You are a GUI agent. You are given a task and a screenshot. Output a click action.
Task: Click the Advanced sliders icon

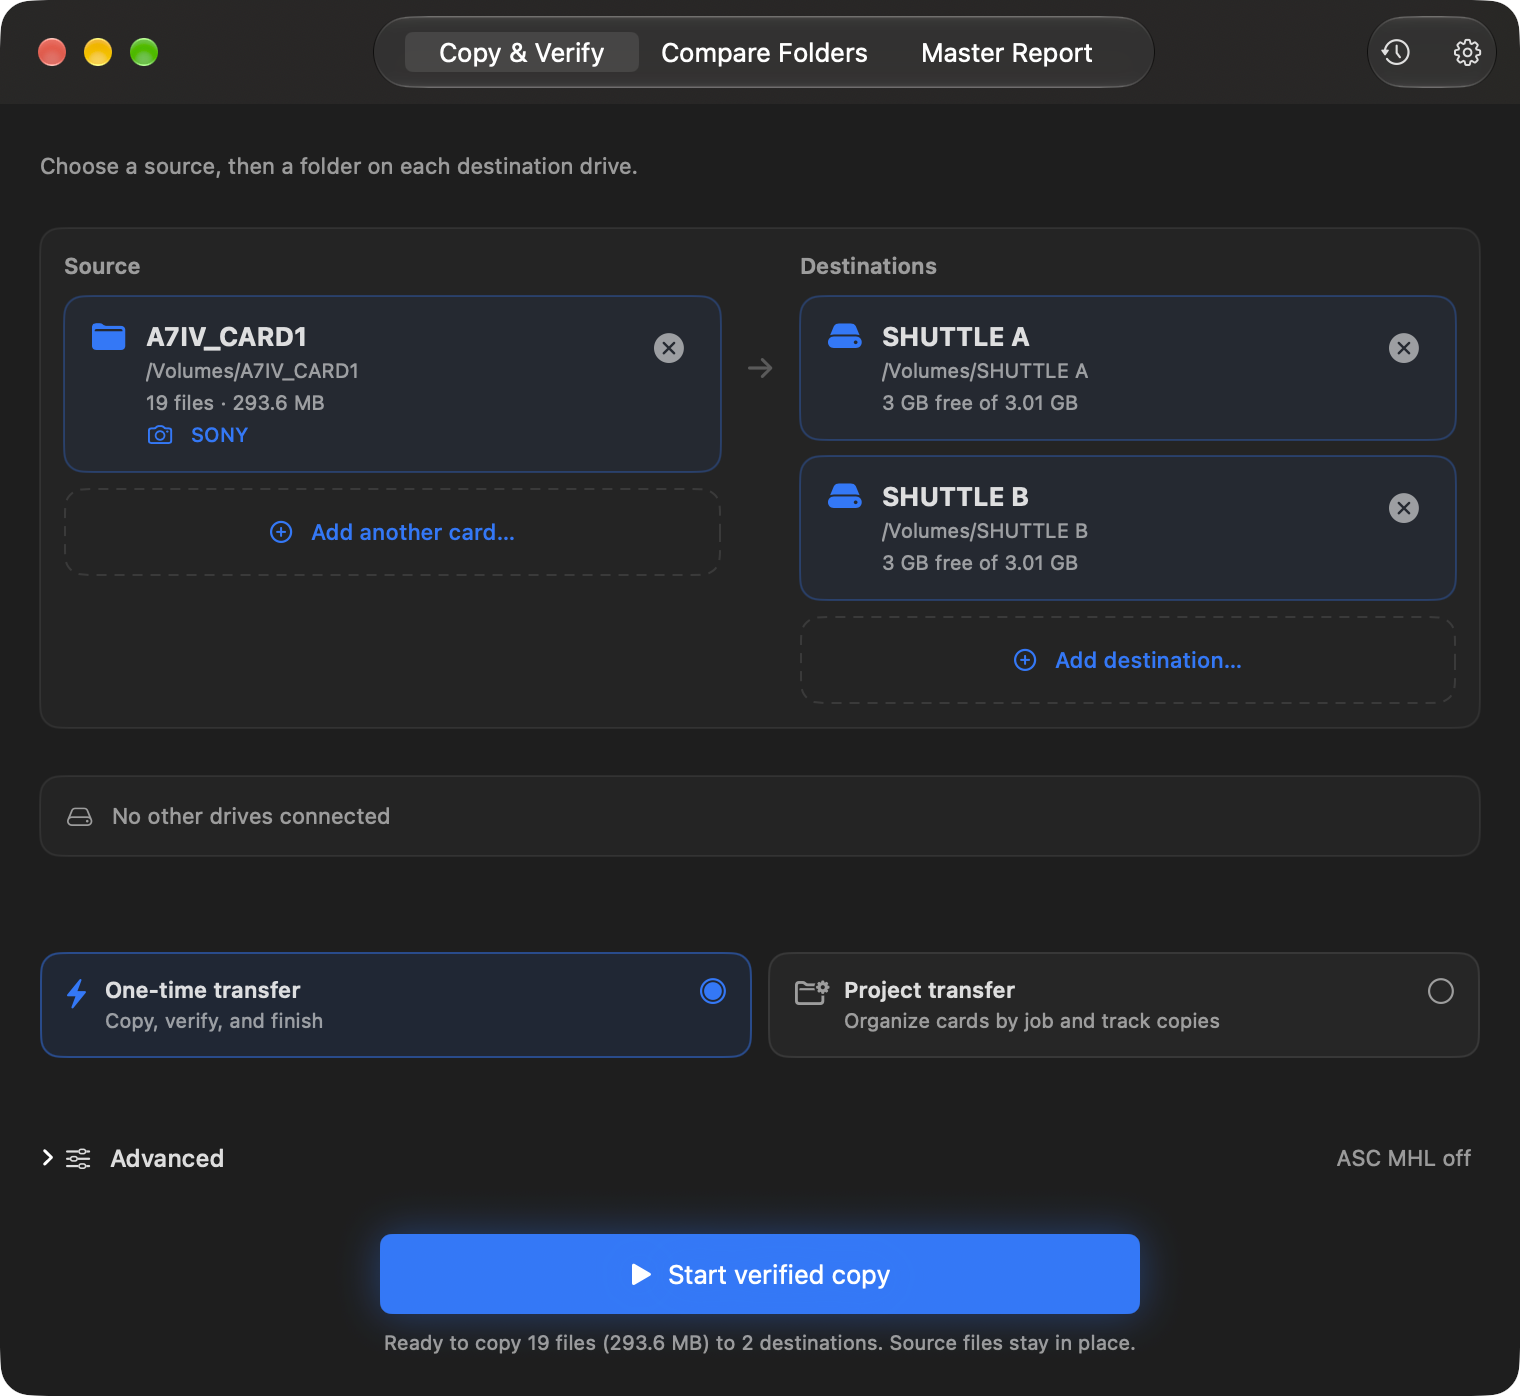(x=78, y=1158)
